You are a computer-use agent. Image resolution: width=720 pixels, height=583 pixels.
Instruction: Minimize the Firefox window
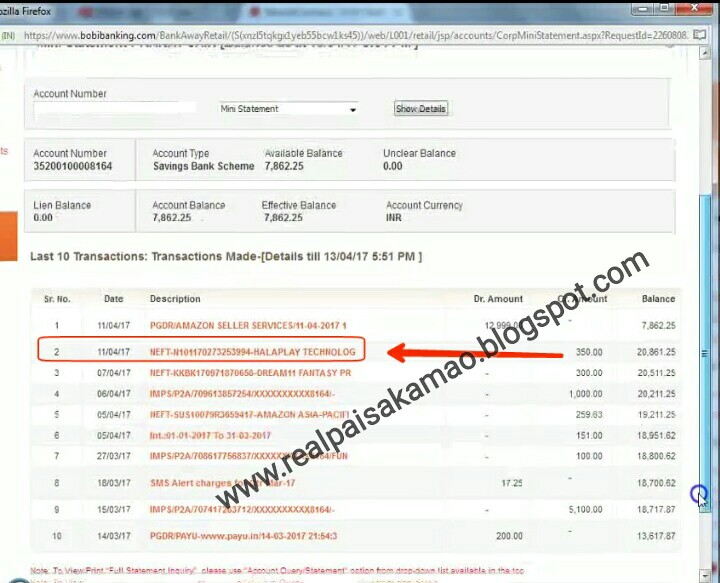tap(644, 9)
